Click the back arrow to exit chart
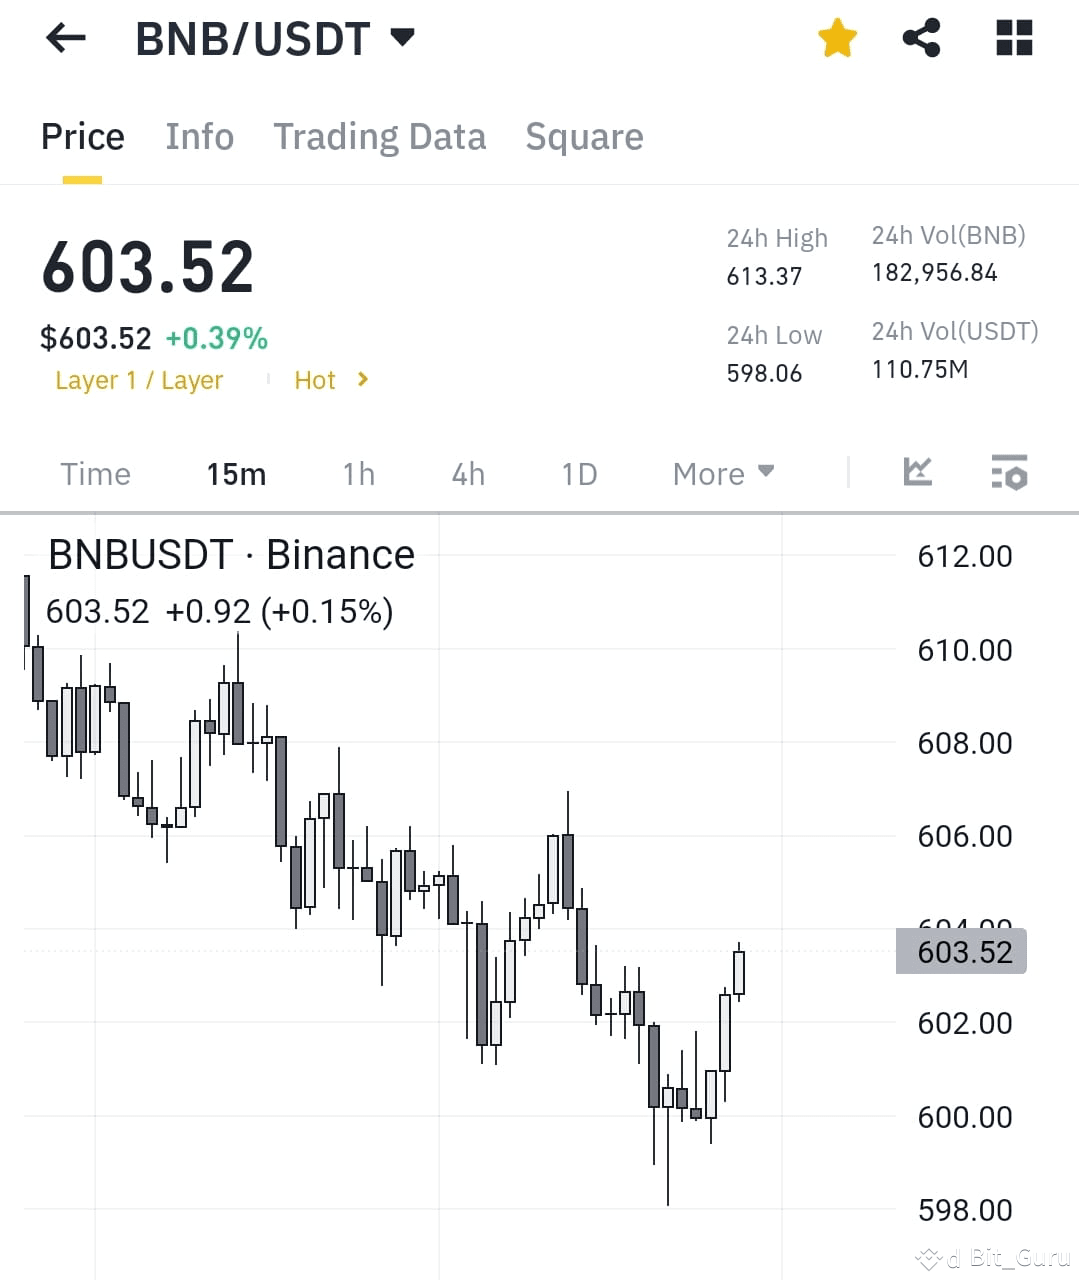The width and height of the screenshot is (1079, 1280). (x=64, y=38)
